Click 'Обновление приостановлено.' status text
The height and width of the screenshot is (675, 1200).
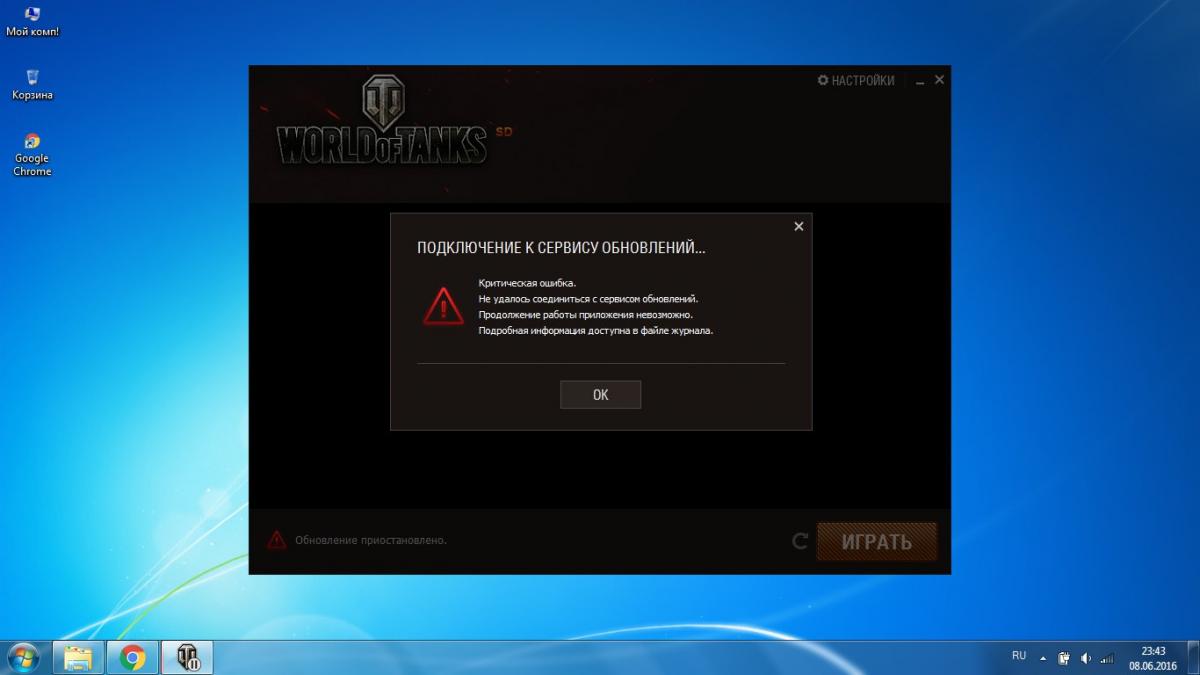pyautogui.click(x=371, y=540)
